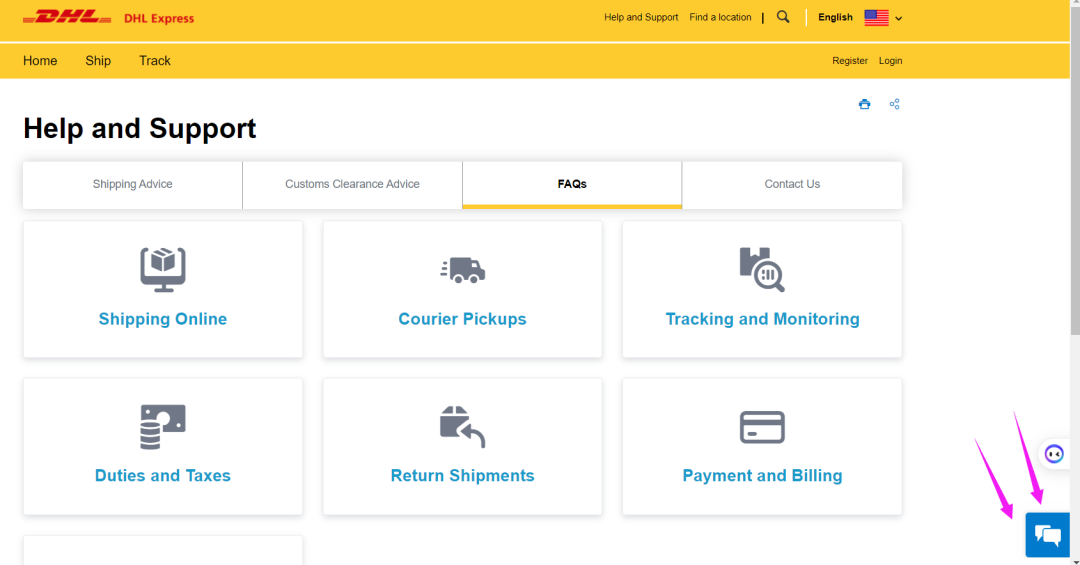The height and width of the screenshot is (565, 1080).
Task: Open Tracking and Monitoring FAQ title
Action: [762, 319]
